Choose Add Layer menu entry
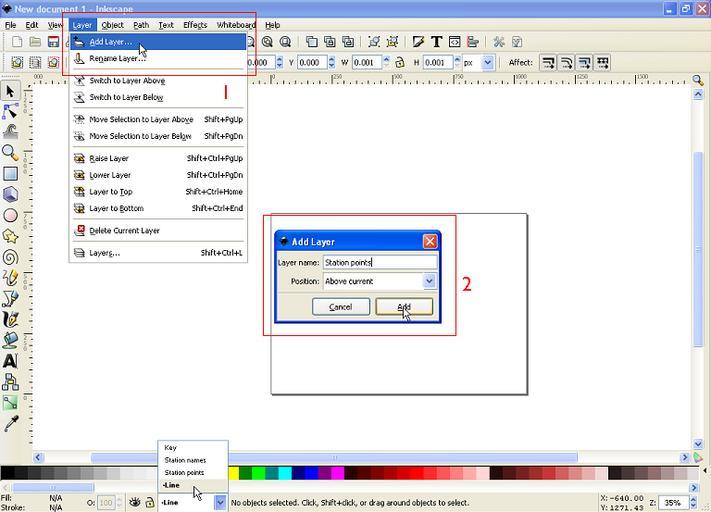The image size is (711, 512). [157, 42]
